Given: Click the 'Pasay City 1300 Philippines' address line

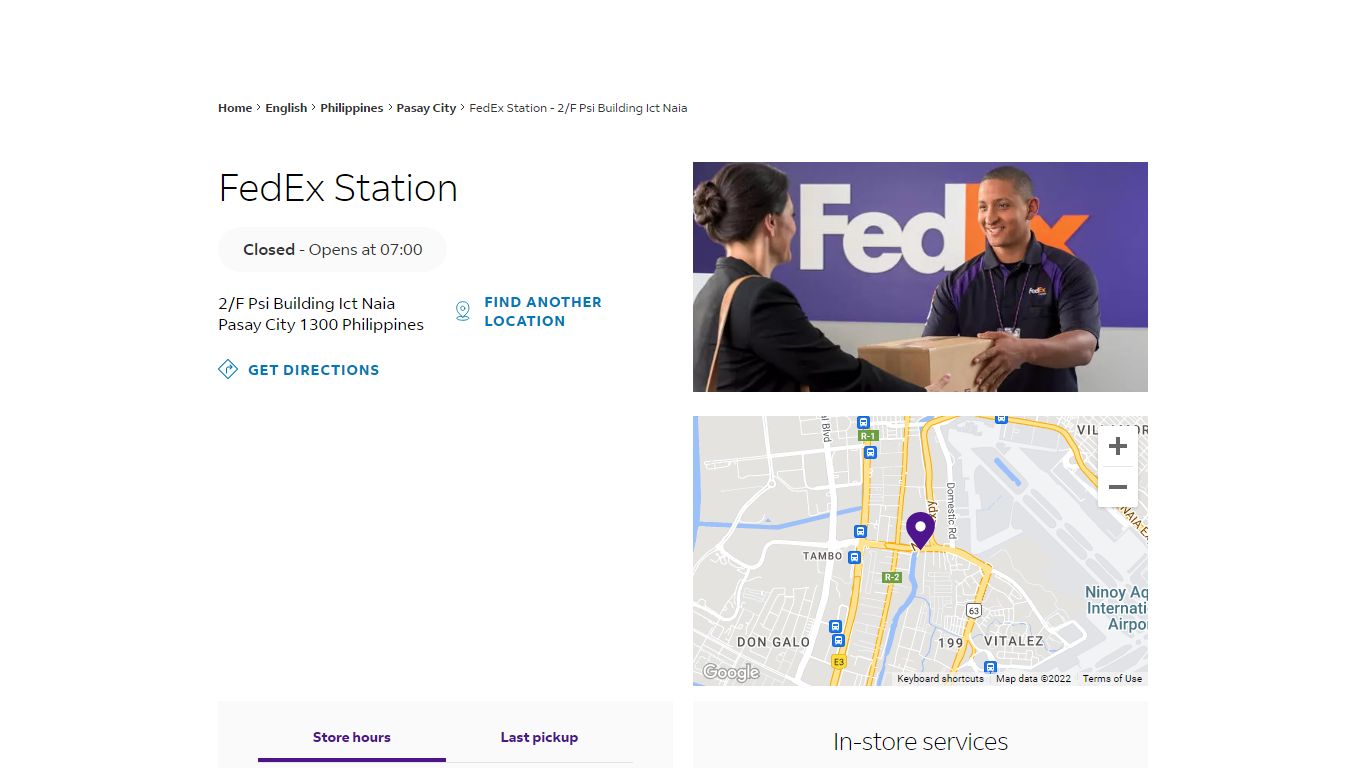Looking at the screenshot, I should 321,324.
